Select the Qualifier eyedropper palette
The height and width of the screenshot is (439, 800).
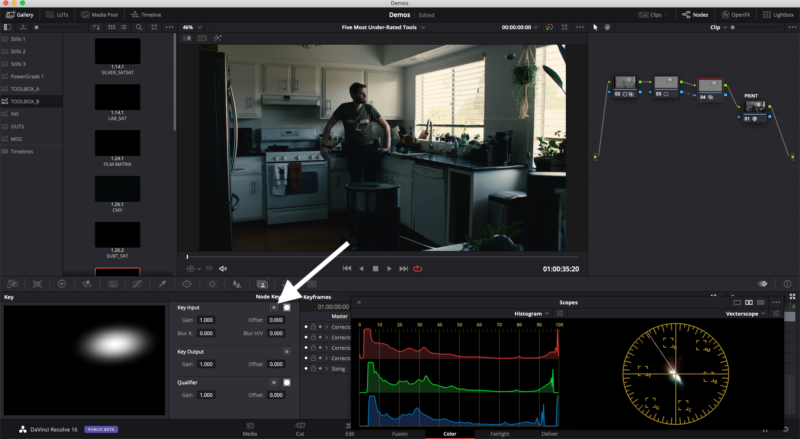pyautogui.click(x=162, y=284)
